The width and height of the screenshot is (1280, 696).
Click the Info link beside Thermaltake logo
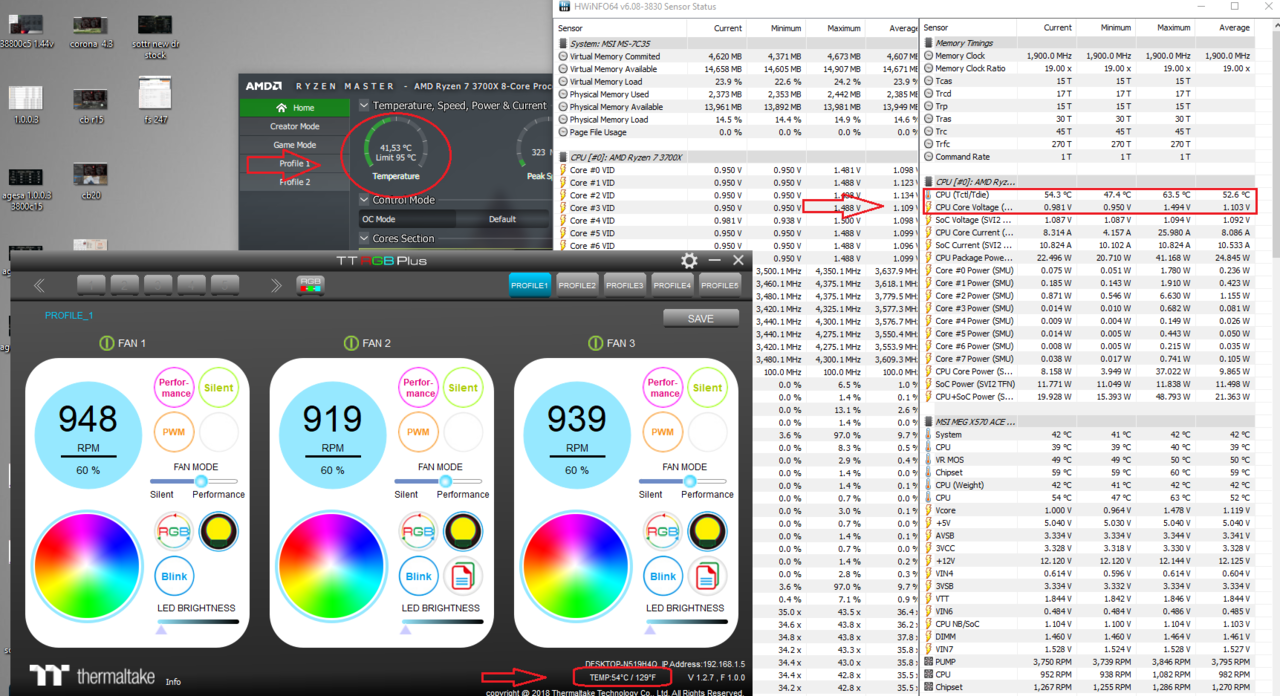click(173, 682)
